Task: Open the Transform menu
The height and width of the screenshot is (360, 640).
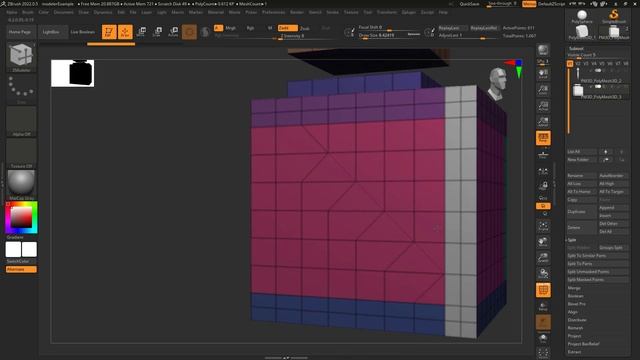Action: pyautogui.click(x=387, y=12)
